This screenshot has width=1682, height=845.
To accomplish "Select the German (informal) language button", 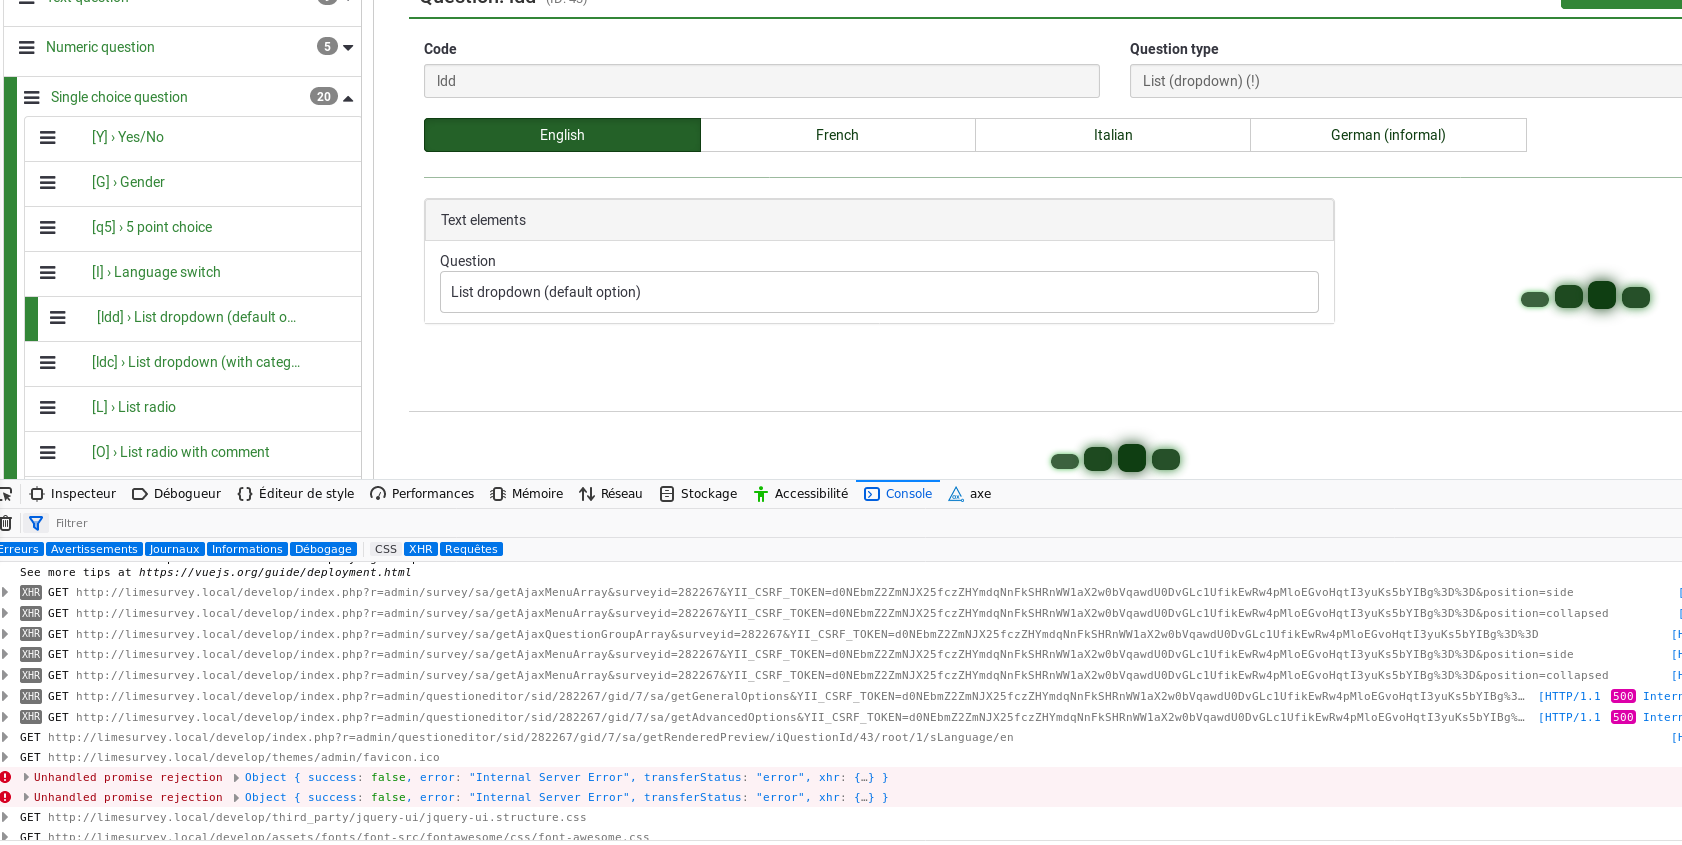I will click(x=1387, y=135).
